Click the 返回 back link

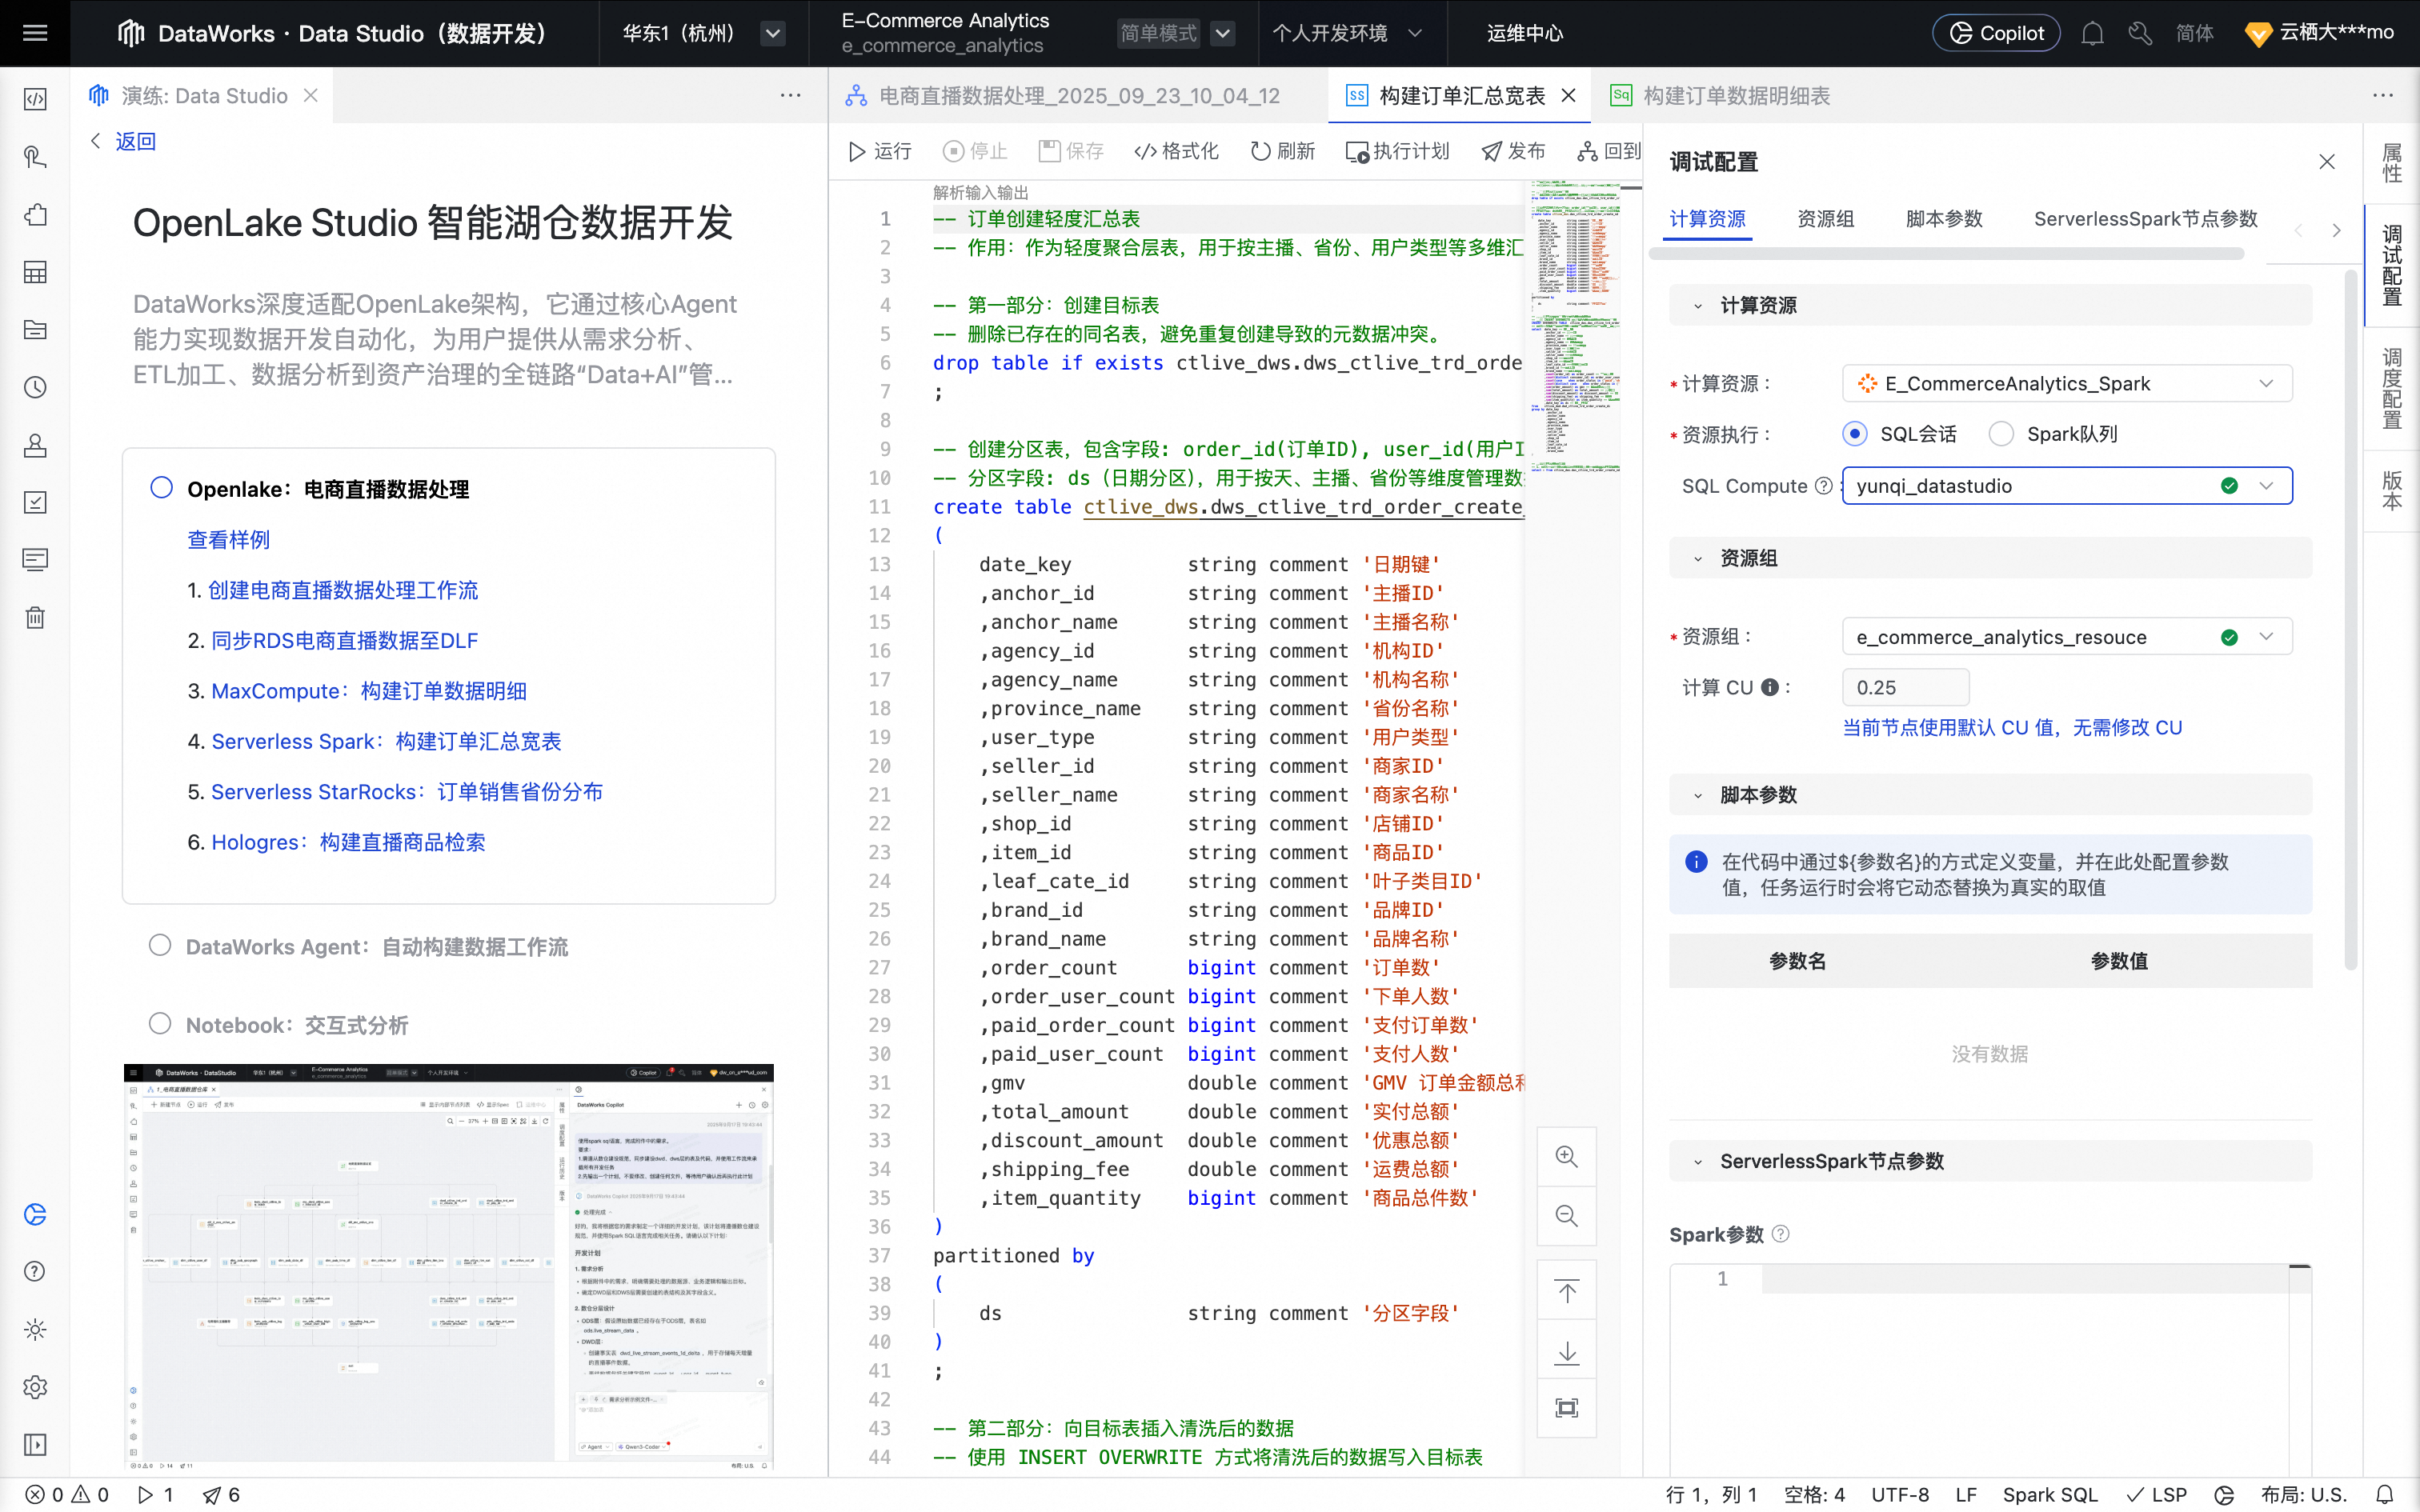[x=135, y=141]
